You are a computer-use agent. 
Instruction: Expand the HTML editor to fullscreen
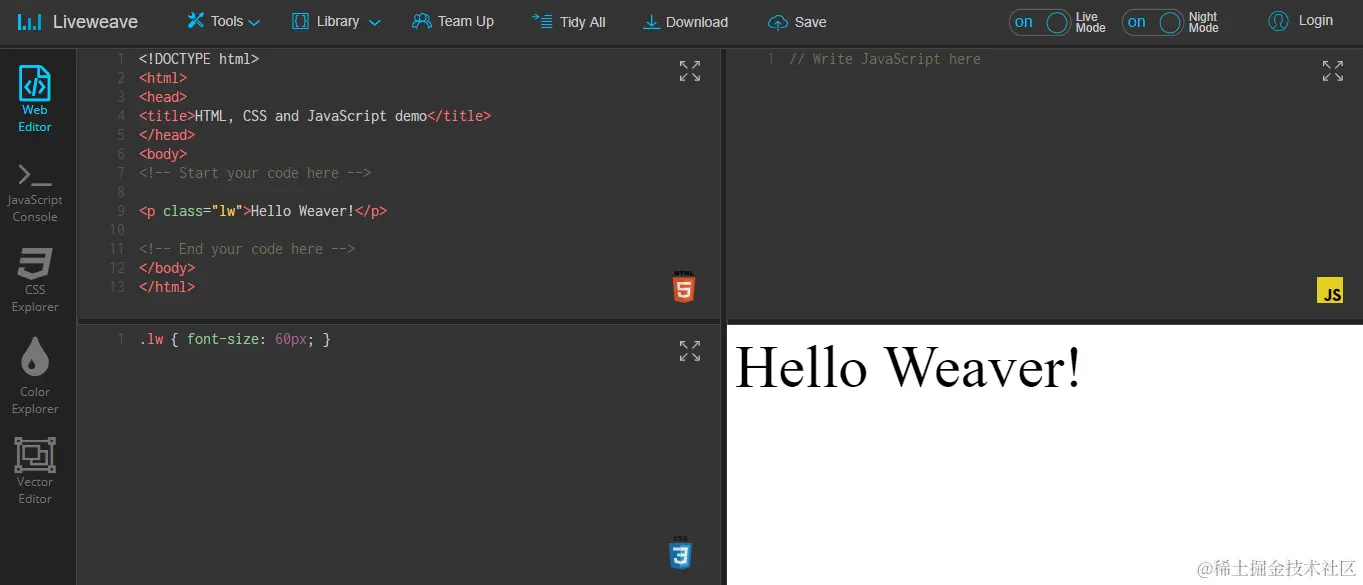(689, 71)
